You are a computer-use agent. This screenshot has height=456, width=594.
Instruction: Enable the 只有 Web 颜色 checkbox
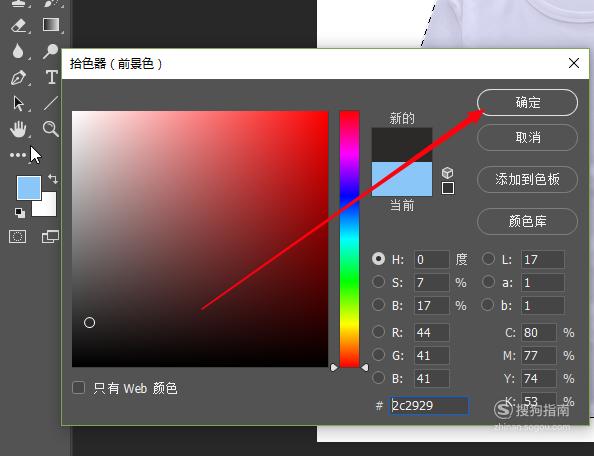[78, 388]
